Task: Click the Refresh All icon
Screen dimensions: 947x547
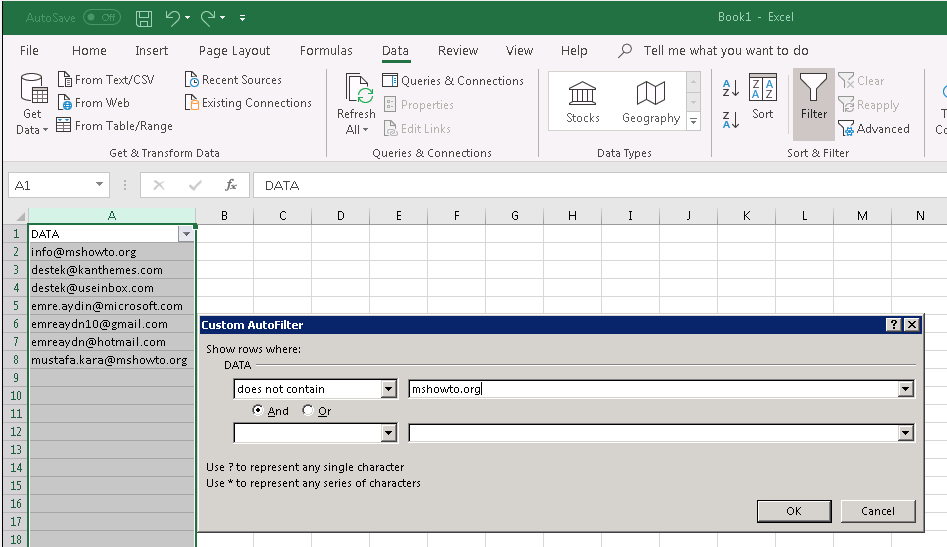Action: point(359,89)
